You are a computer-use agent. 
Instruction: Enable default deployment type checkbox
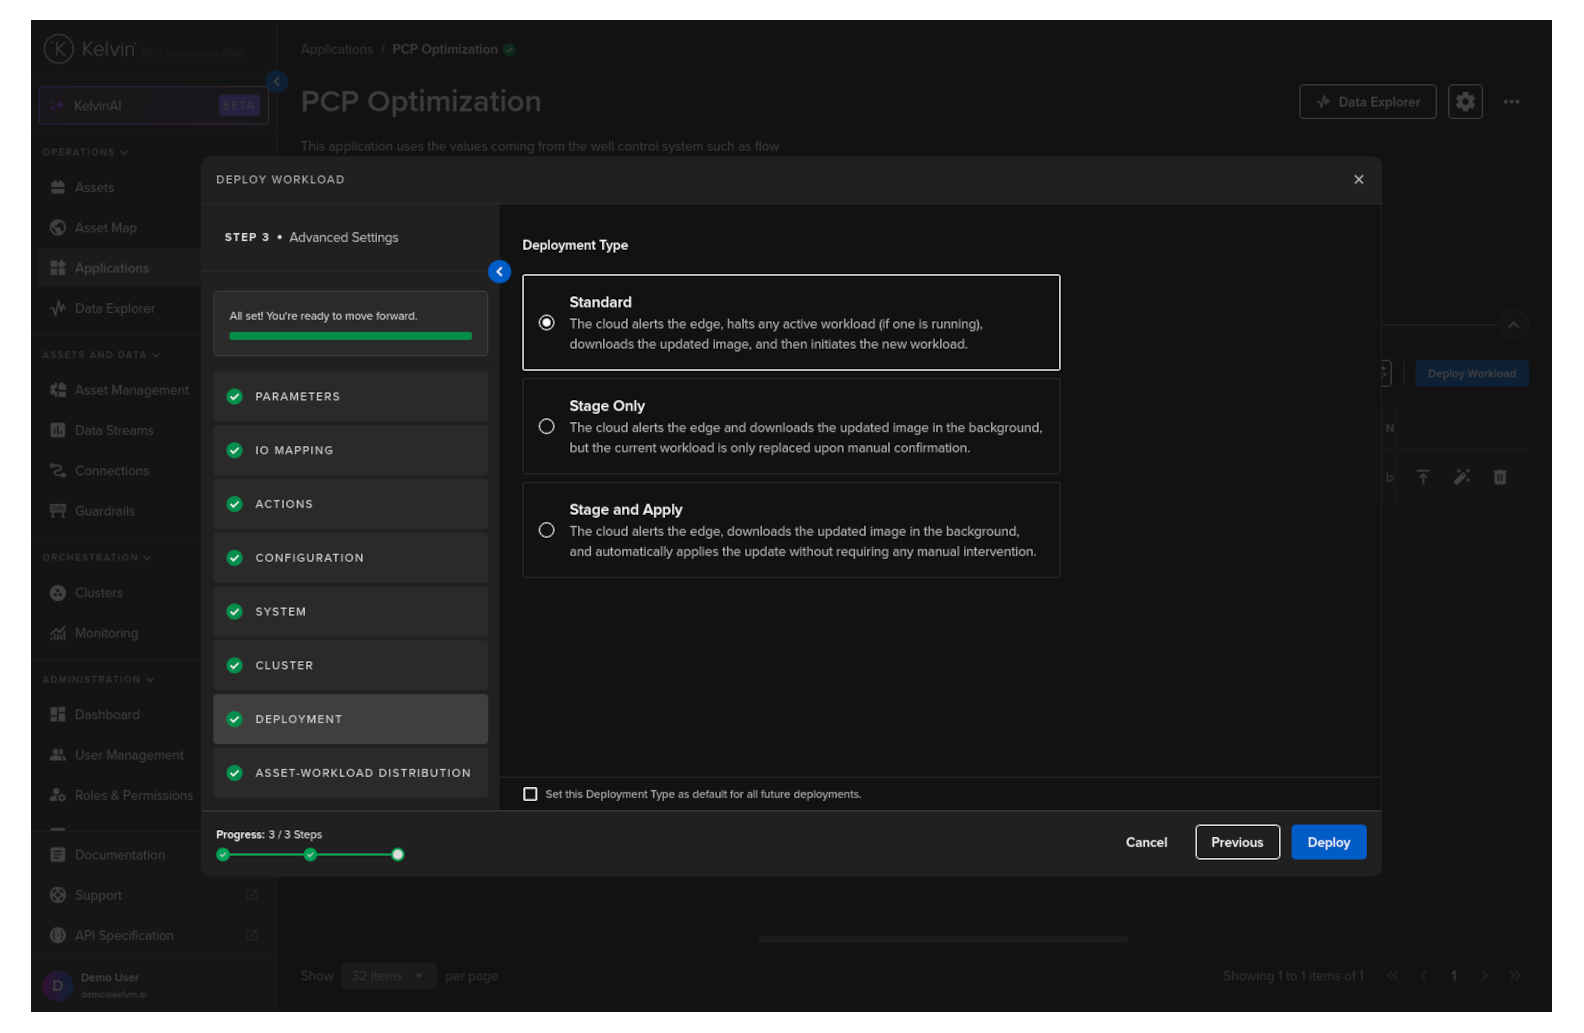coord(530,795)
